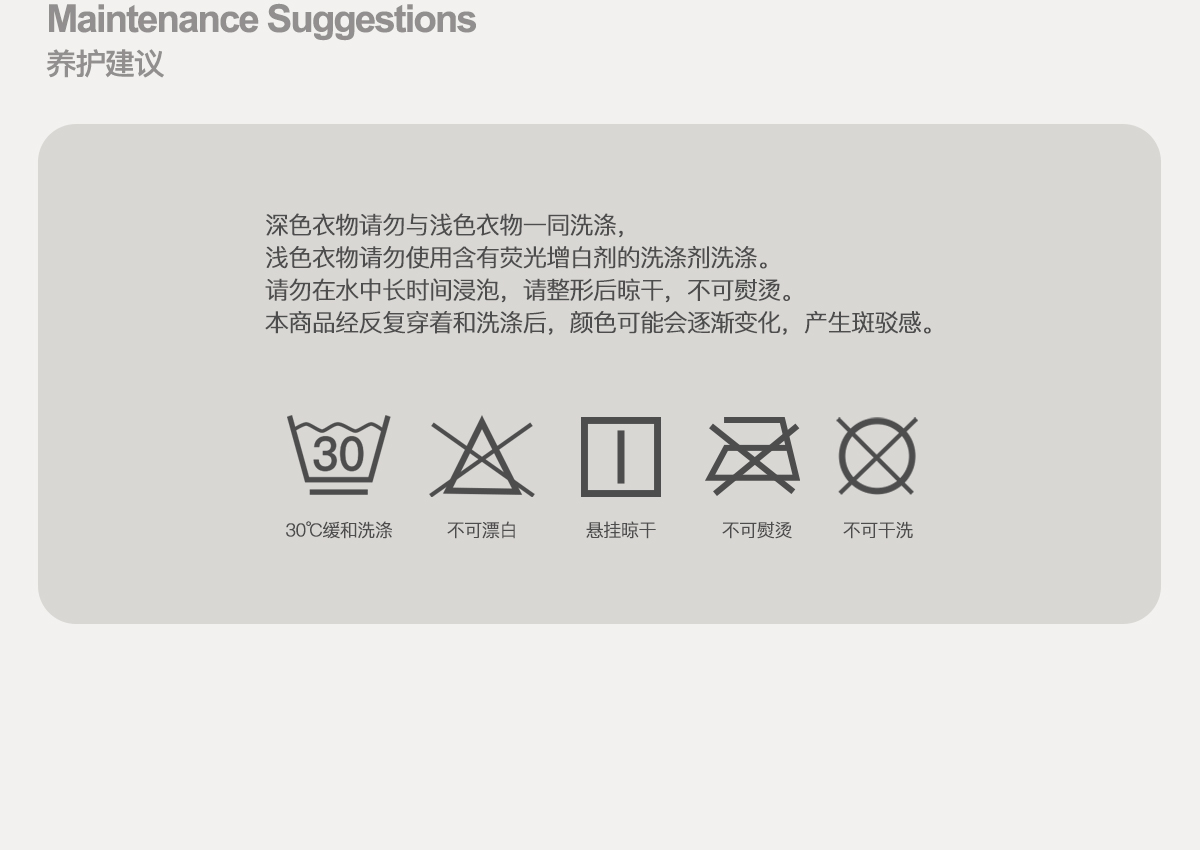Click the line about color gradually changing

(x=602, y=323)
